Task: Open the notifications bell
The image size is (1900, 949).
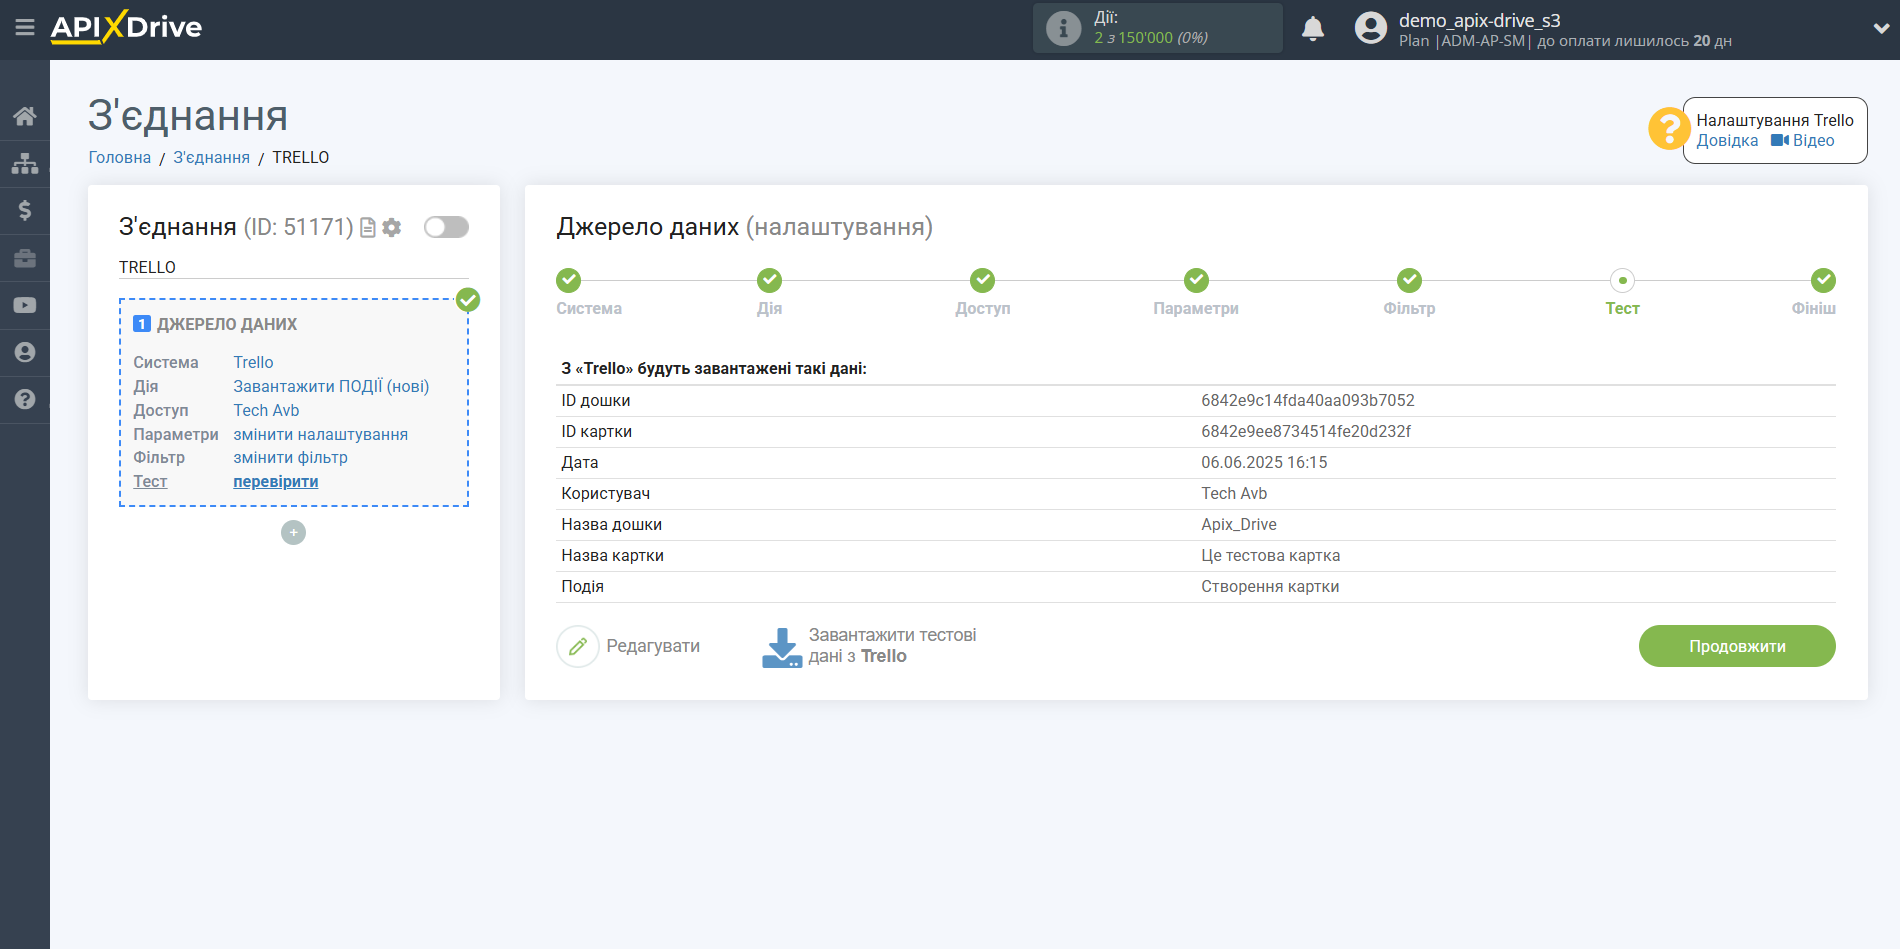Action: (1313, 28)
